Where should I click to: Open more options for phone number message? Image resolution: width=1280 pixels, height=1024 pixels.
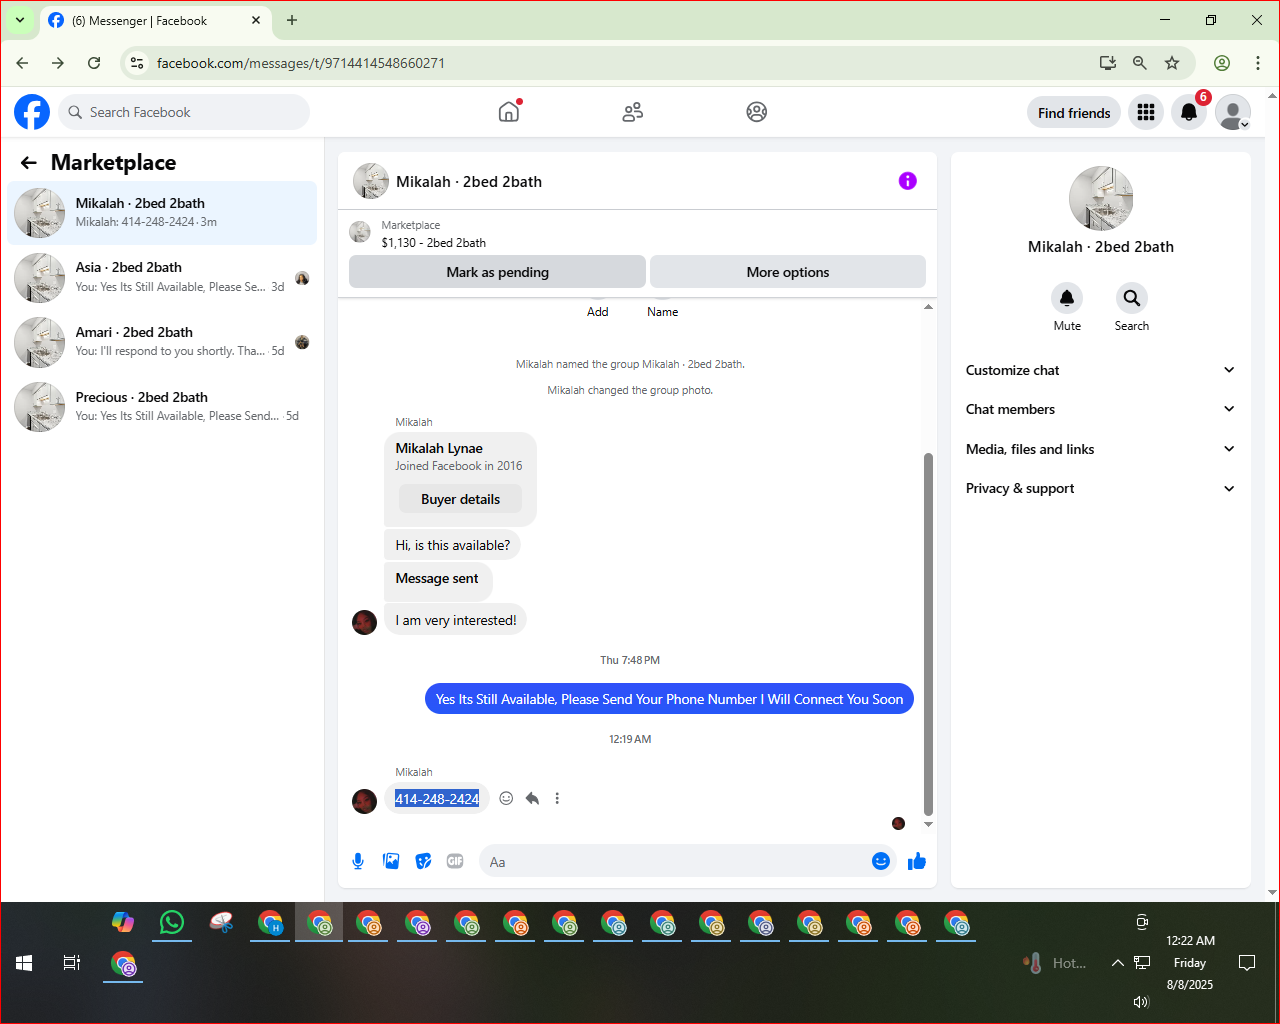(x=557, y=798)
